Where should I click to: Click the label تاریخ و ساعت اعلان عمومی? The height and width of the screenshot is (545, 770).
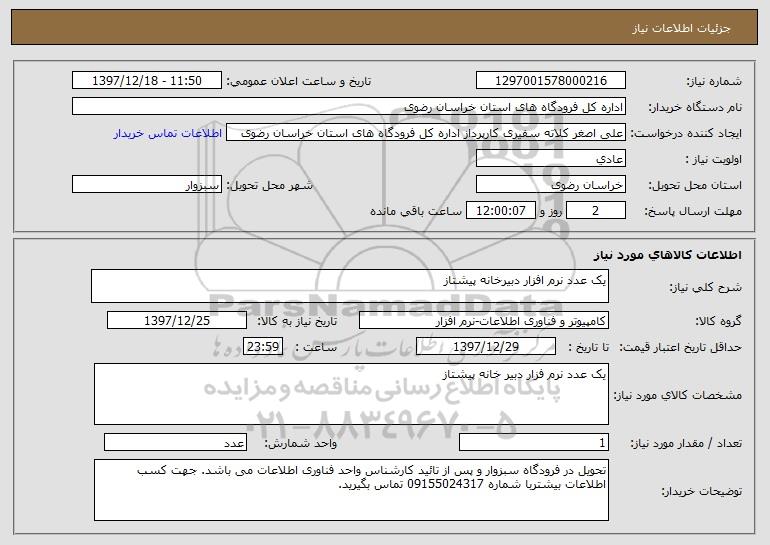299,82
